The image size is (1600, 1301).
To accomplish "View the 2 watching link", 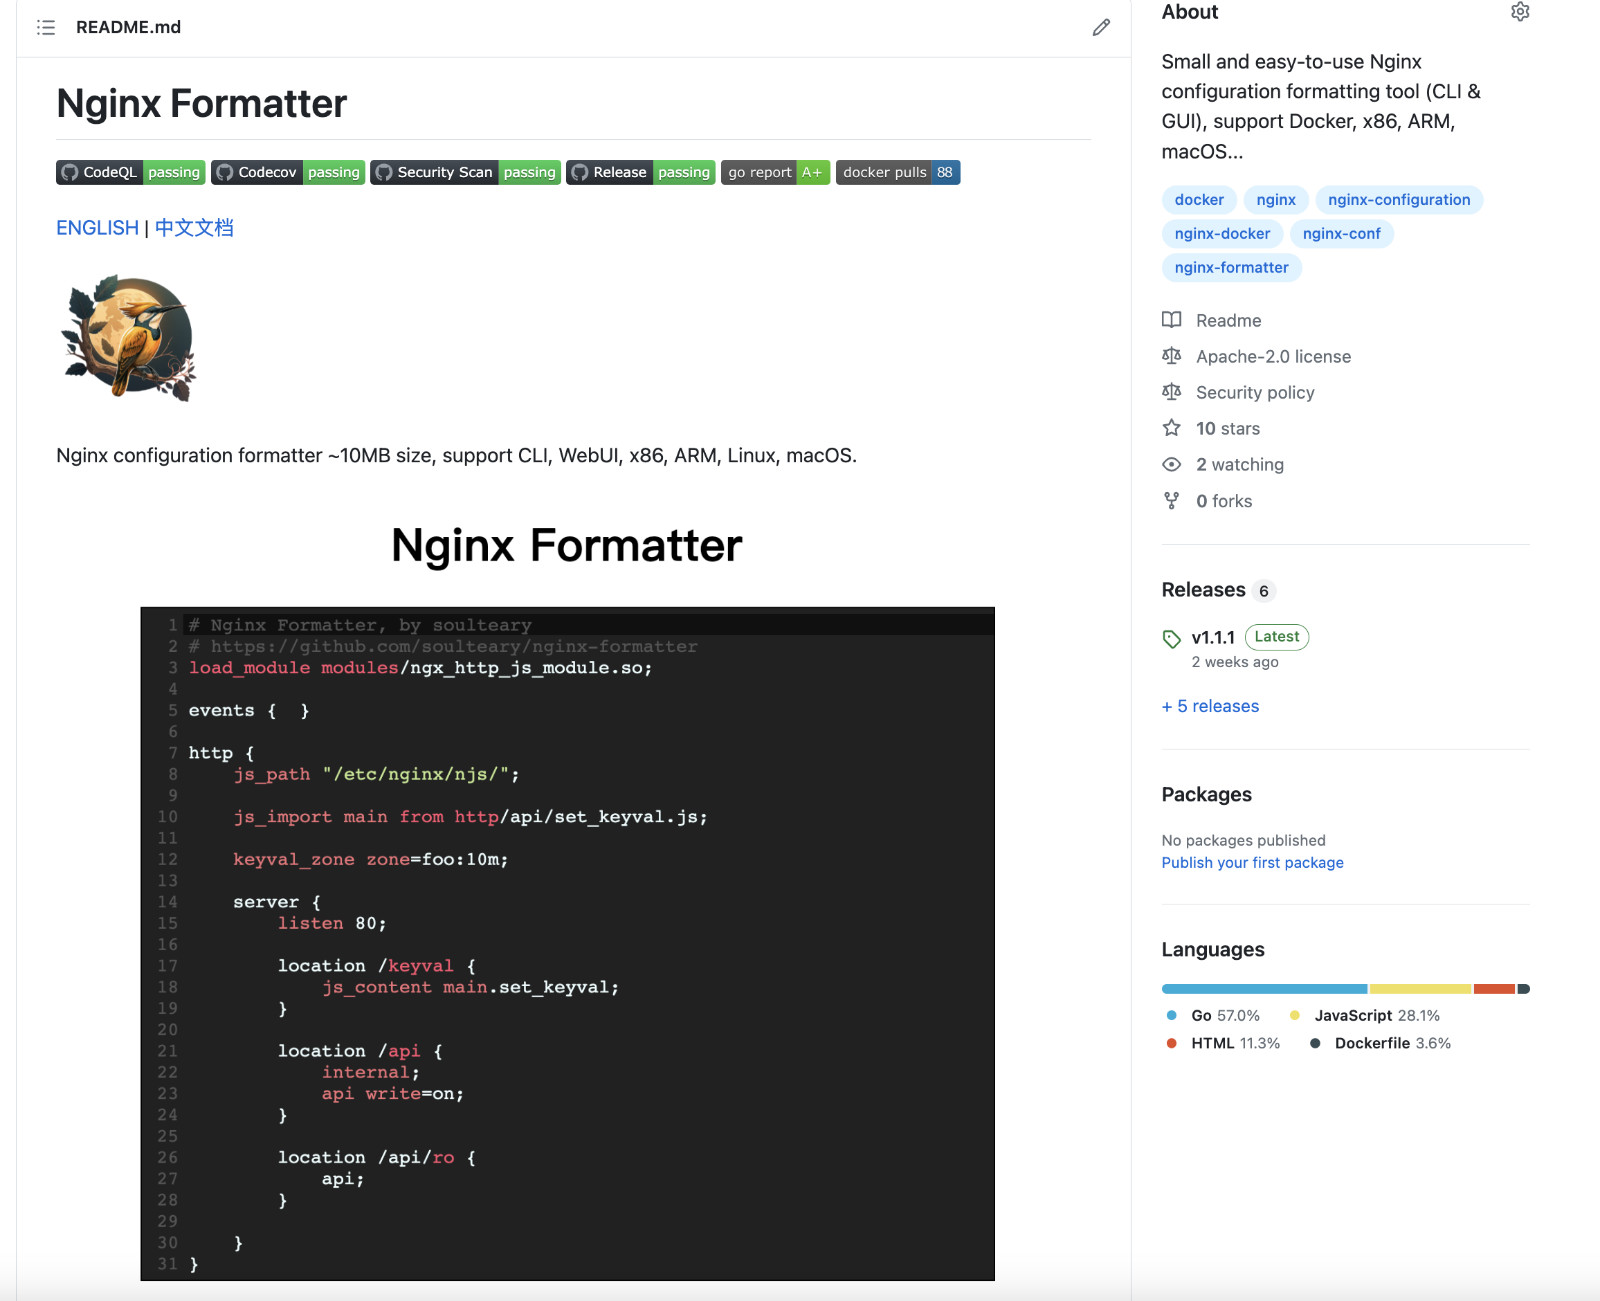I will 1240,464.
